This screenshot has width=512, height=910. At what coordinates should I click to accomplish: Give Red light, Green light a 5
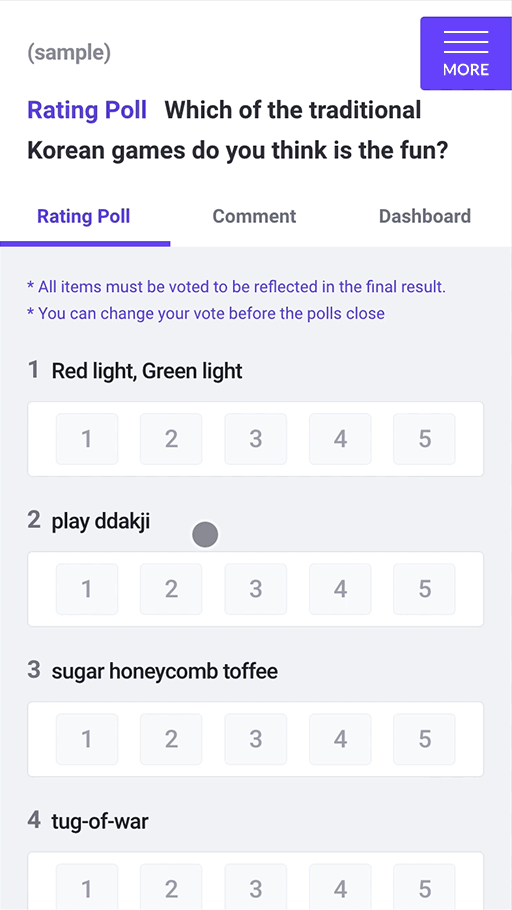pyautogui.click(x=424, y=439)
